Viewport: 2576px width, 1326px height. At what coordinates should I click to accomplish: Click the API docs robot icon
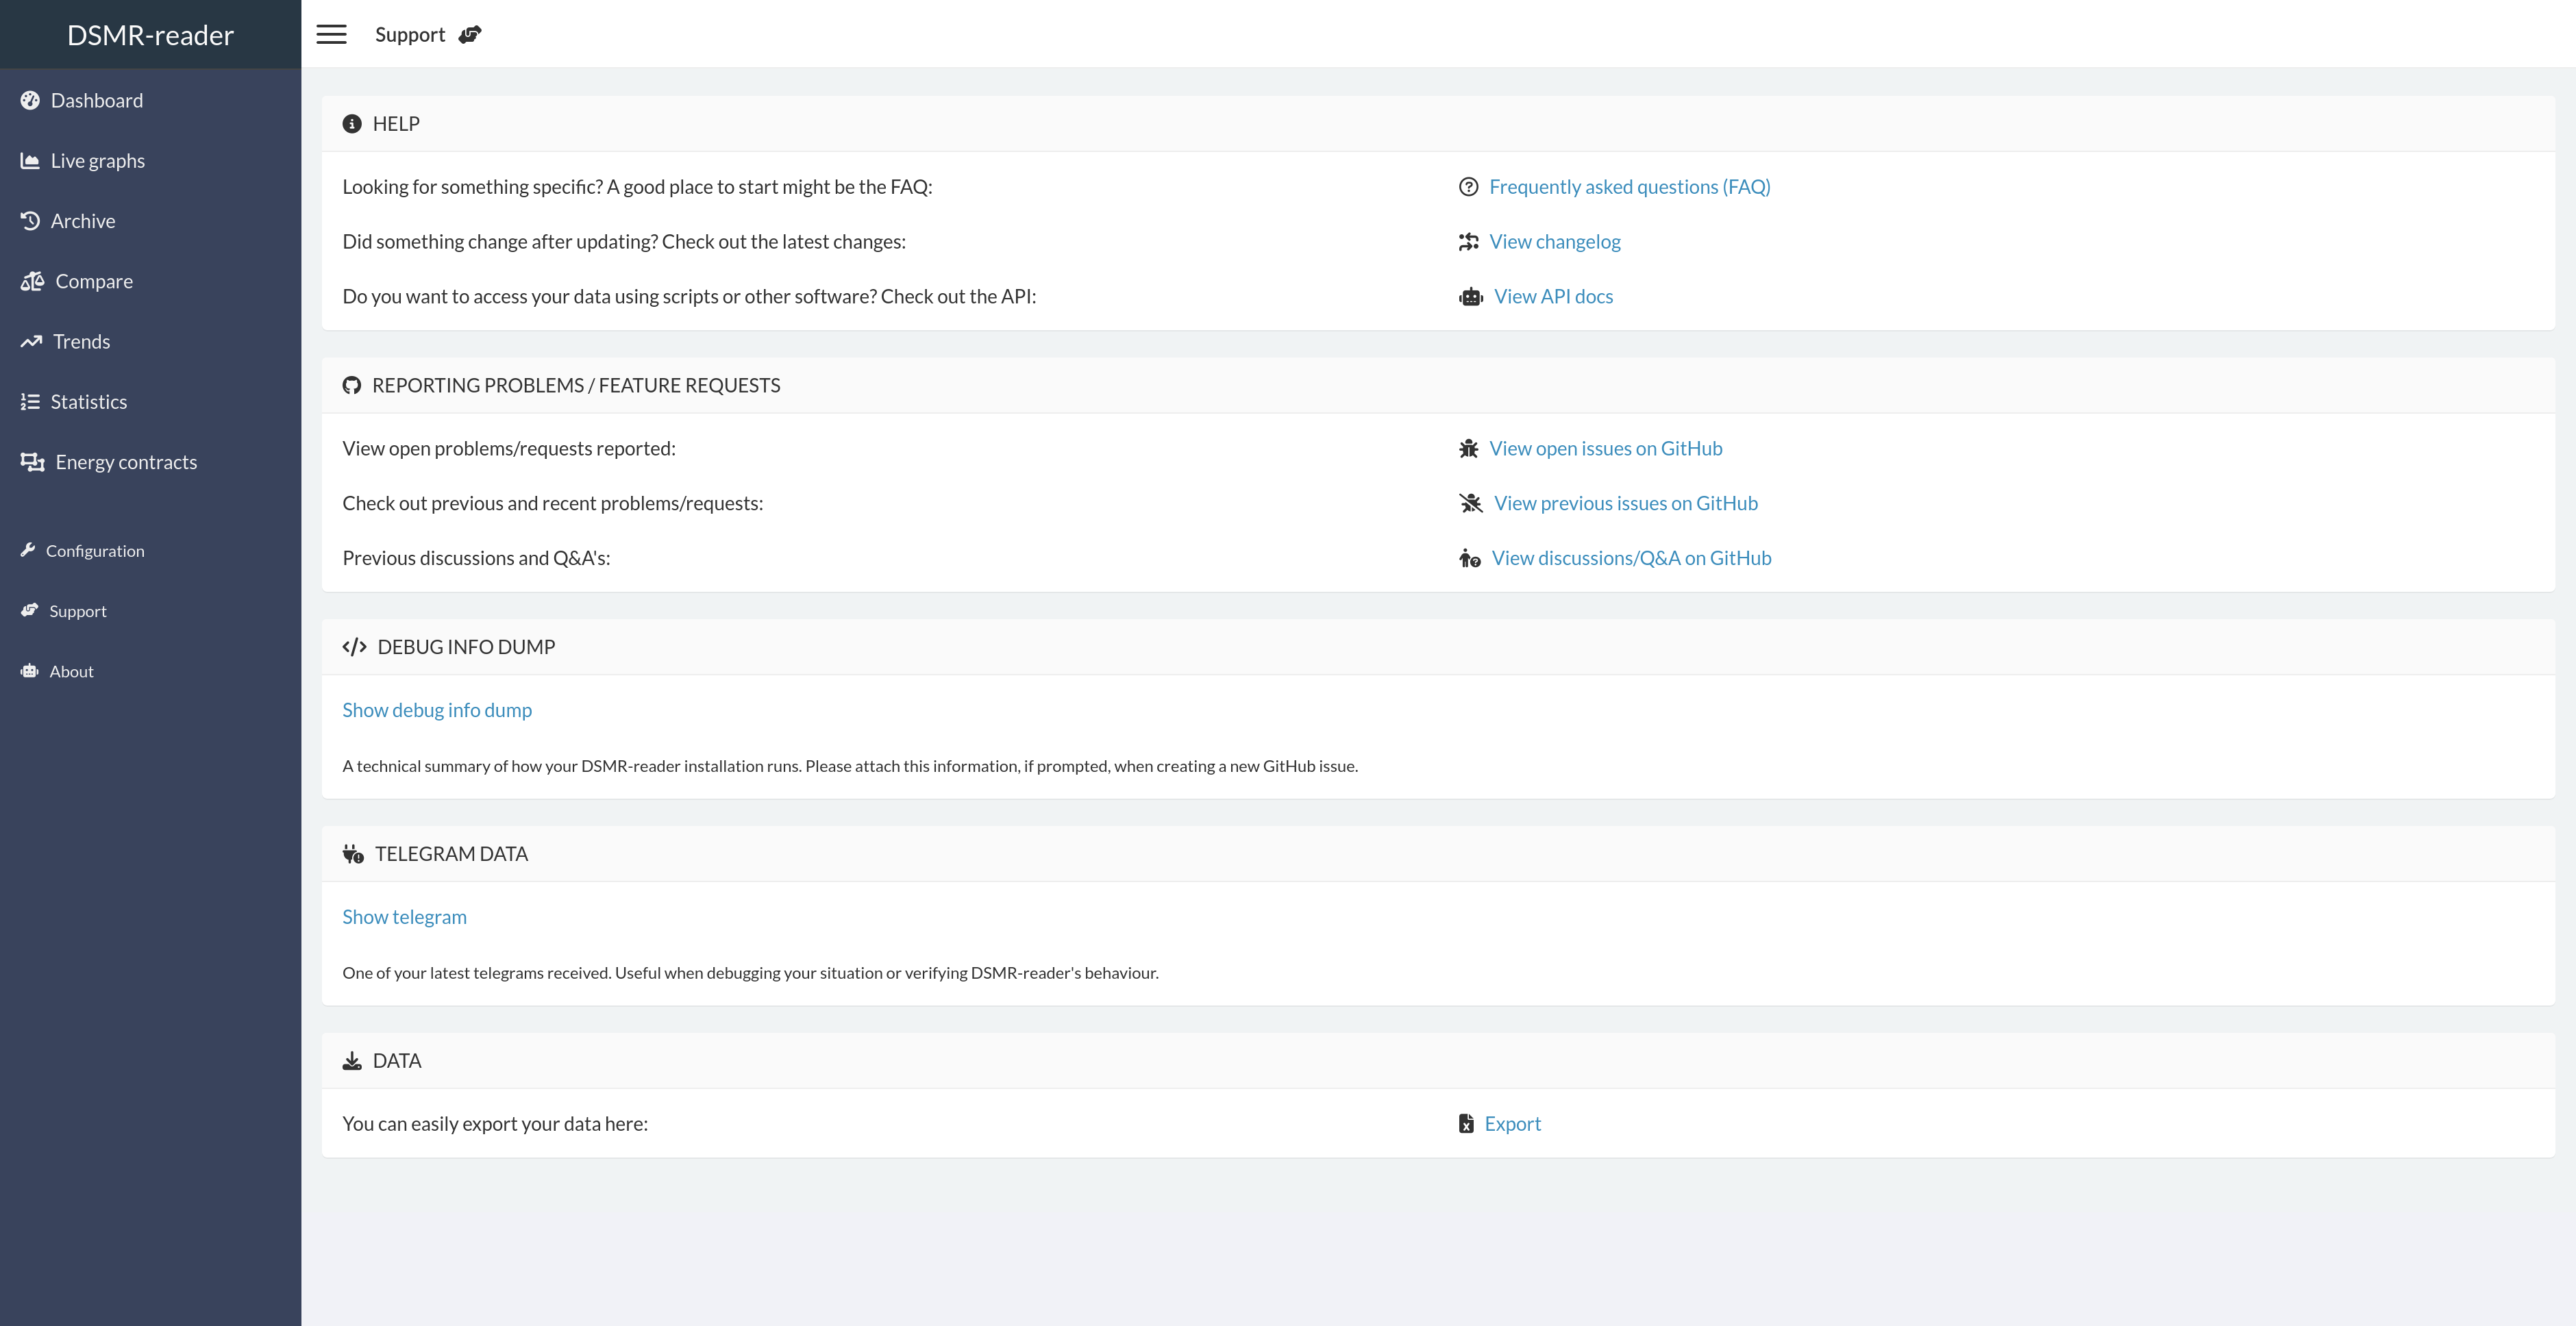click(x=1471, y=297)
